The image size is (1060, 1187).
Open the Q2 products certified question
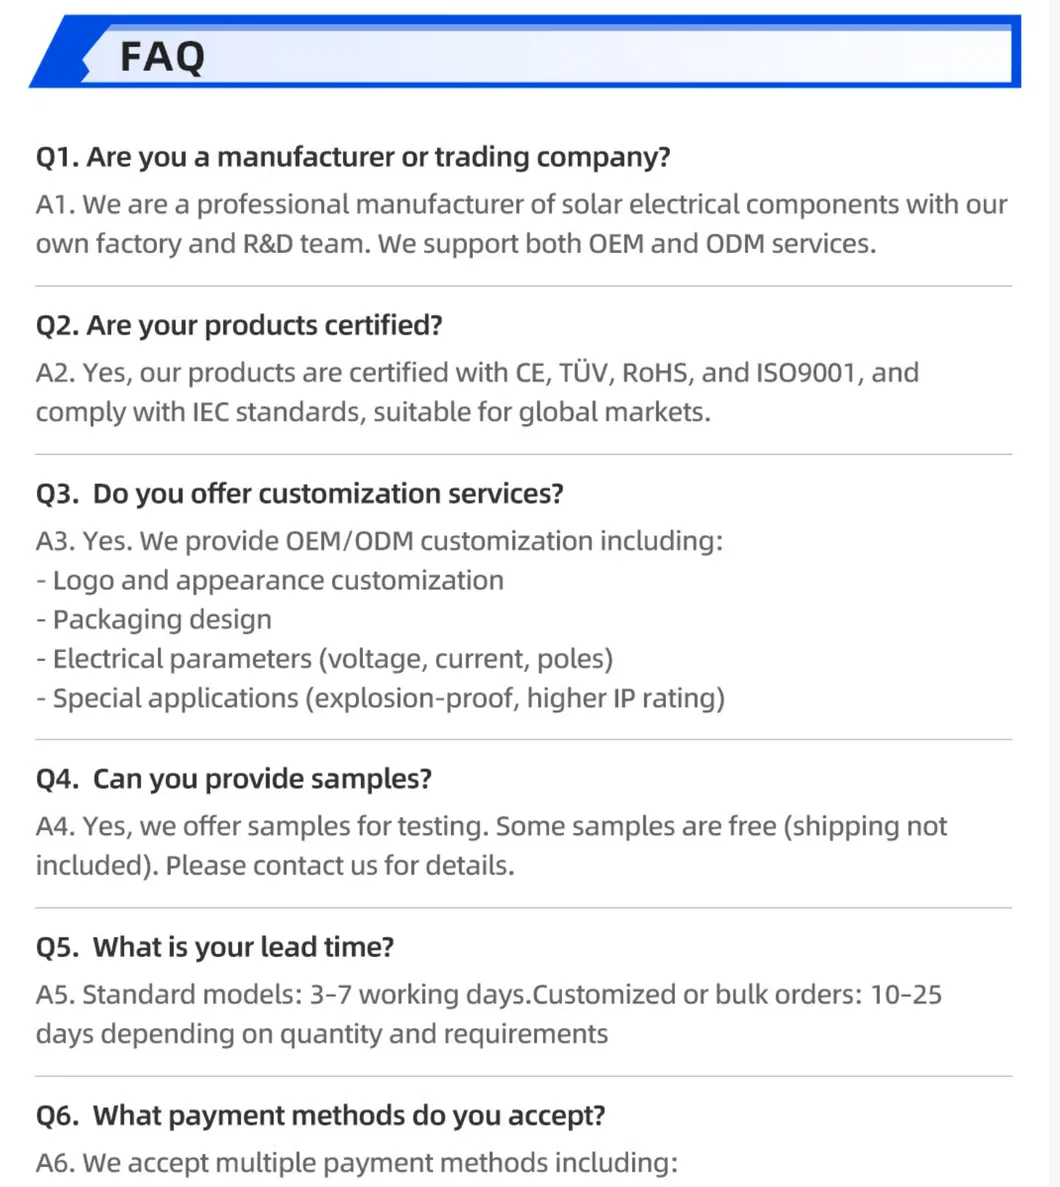[239, 325]
